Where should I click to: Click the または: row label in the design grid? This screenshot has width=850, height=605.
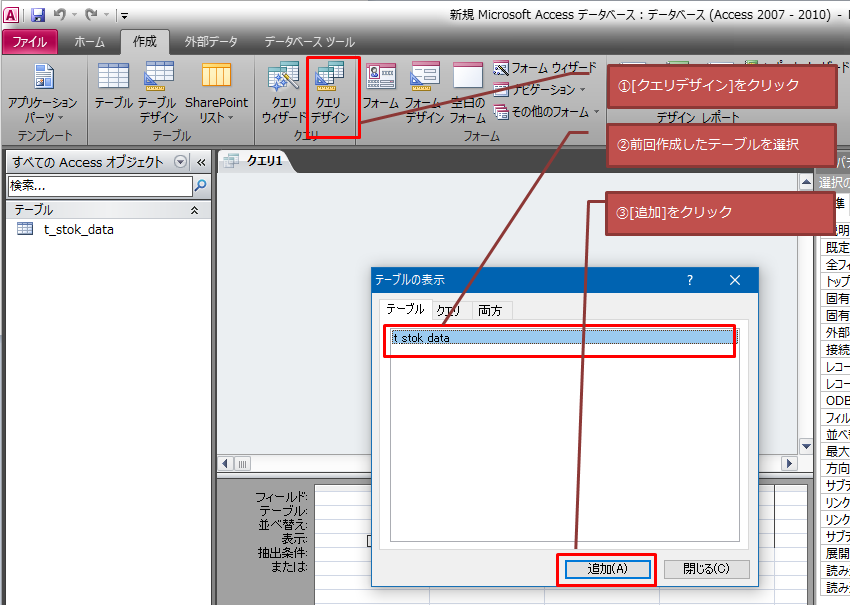(x=289, y=567)
